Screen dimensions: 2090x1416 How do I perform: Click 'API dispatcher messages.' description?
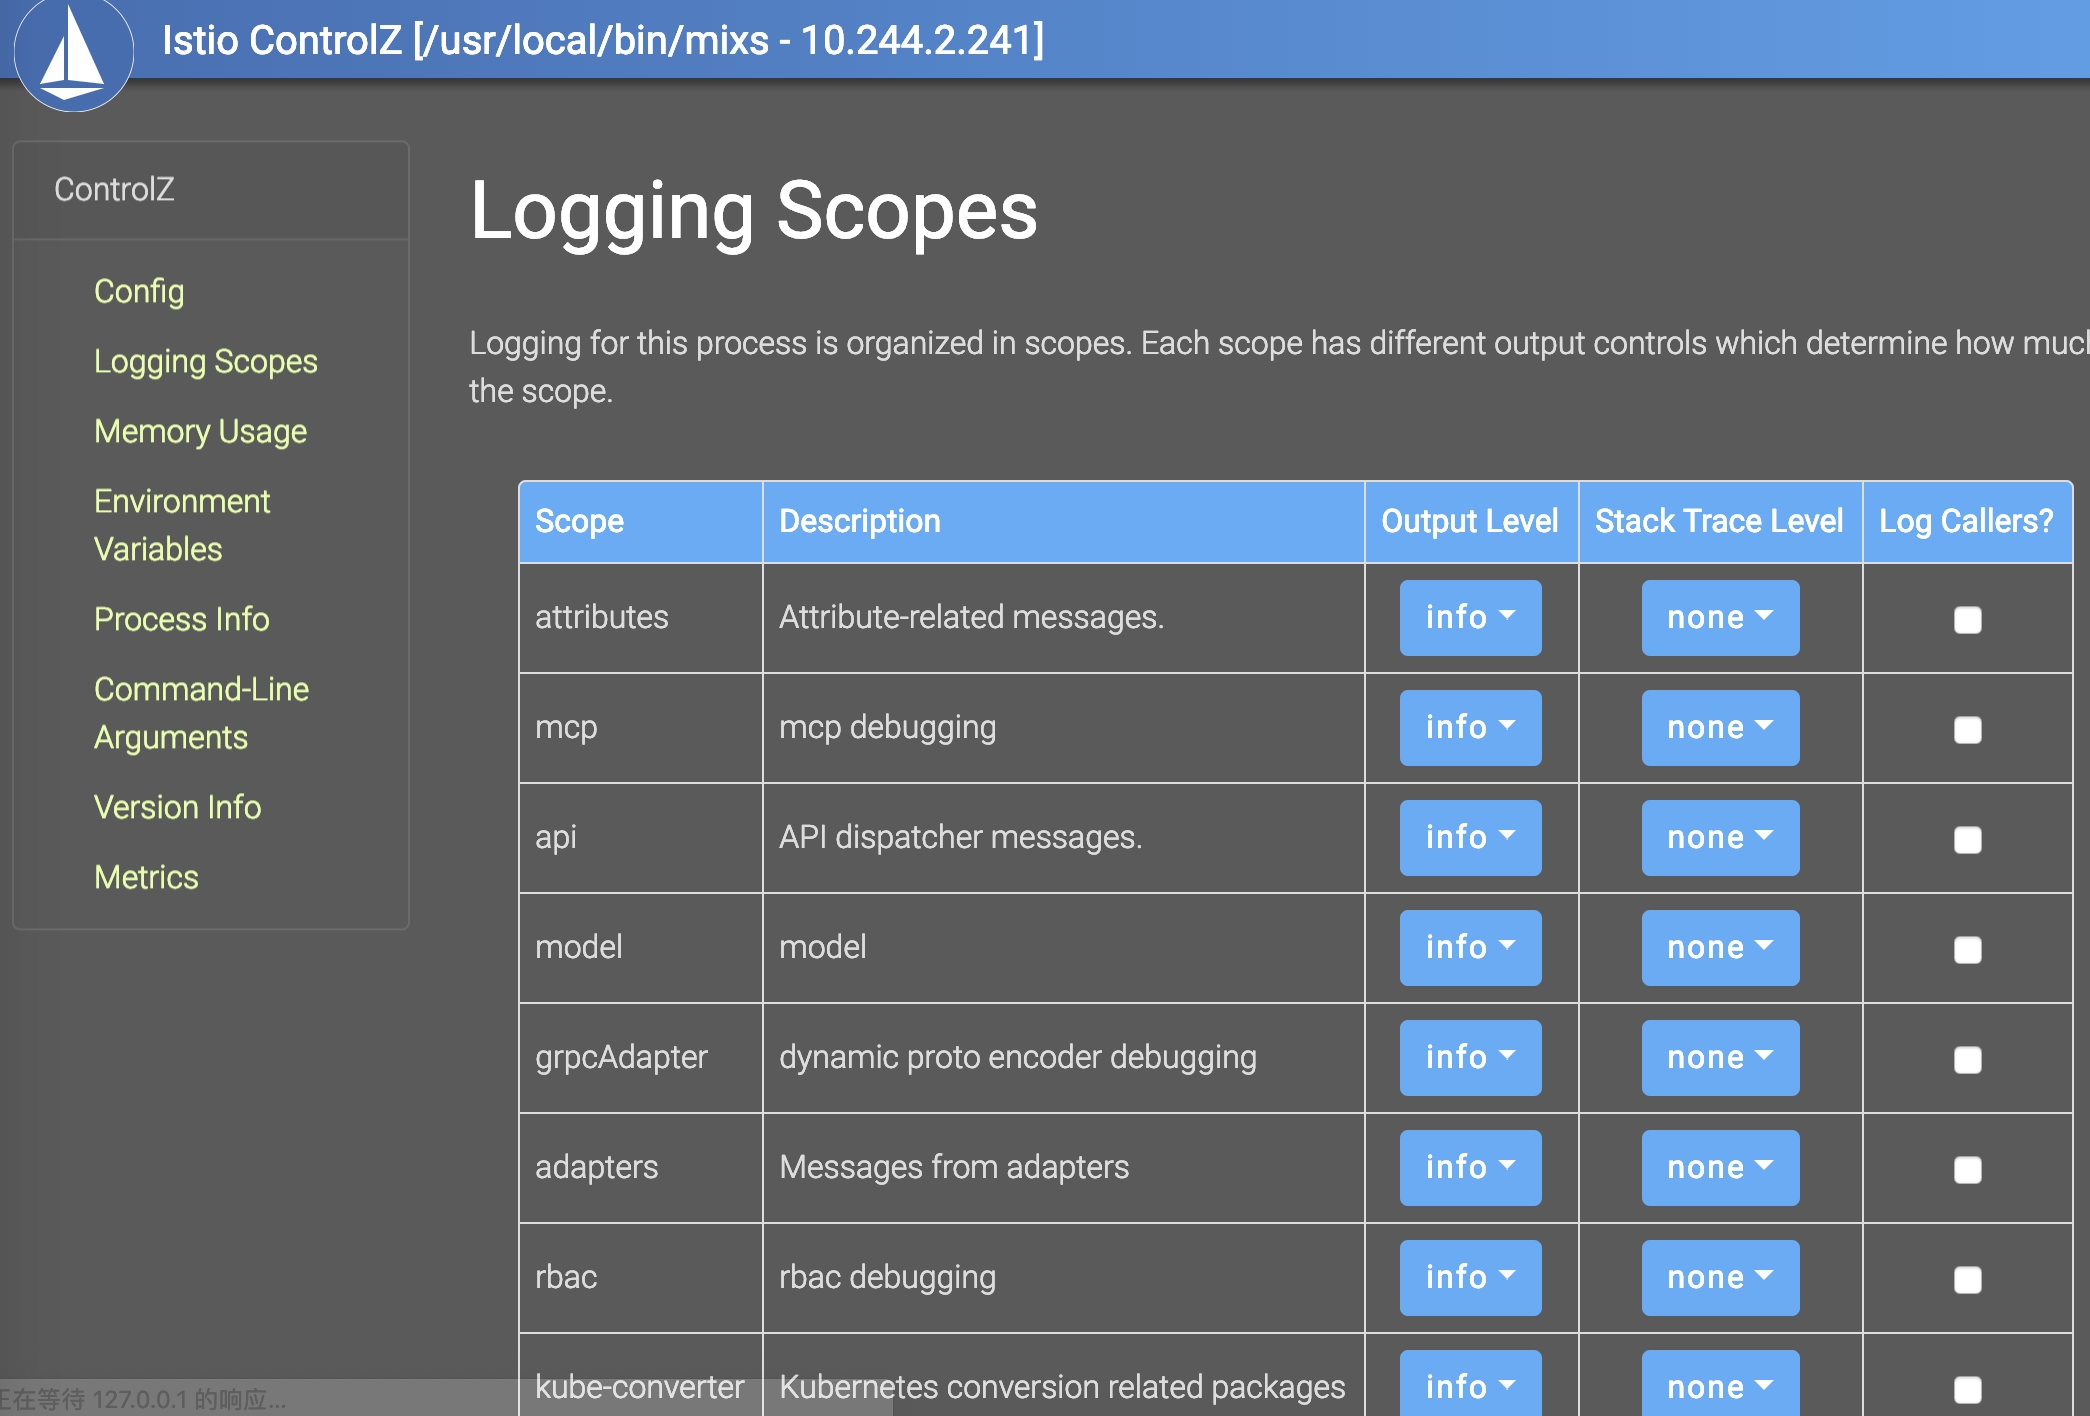[x=960, y=837]
